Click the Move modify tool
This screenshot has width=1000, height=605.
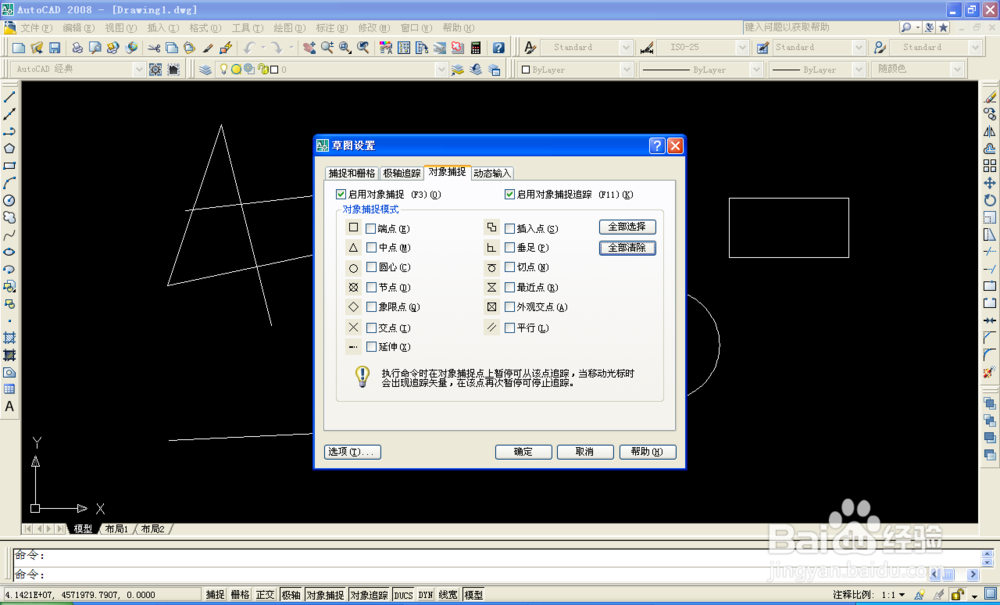pyautogui.click(x=990, y=184)
